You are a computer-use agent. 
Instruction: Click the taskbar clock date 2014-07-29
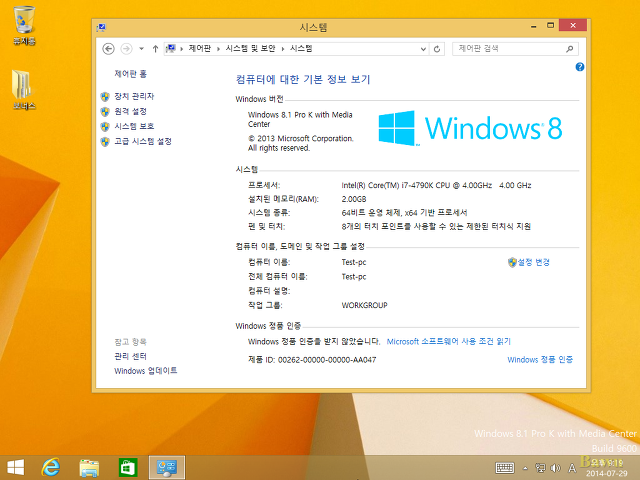pos(607,473)
